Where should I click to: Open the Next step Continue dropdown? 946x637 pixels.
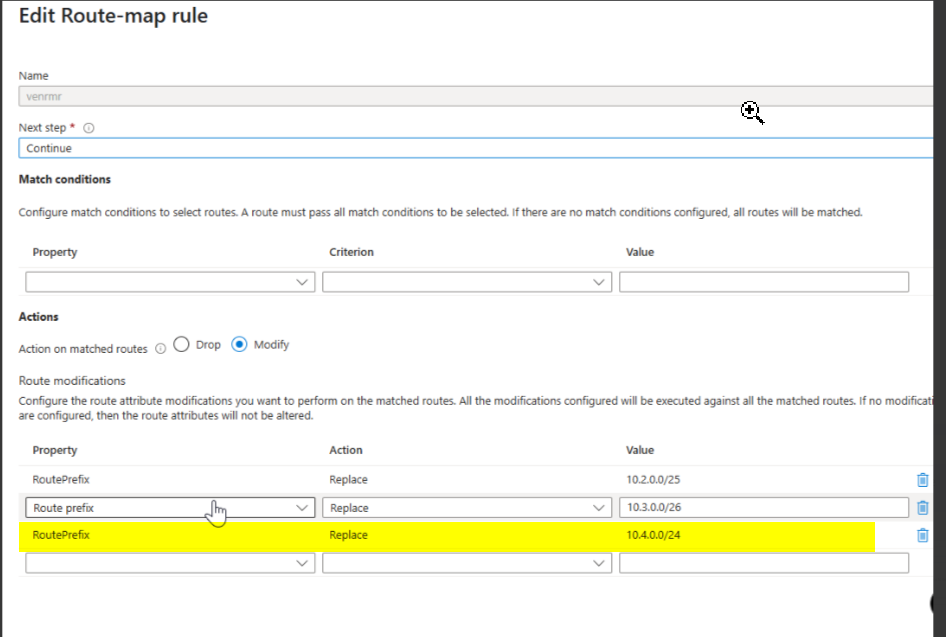pos(475,148)
